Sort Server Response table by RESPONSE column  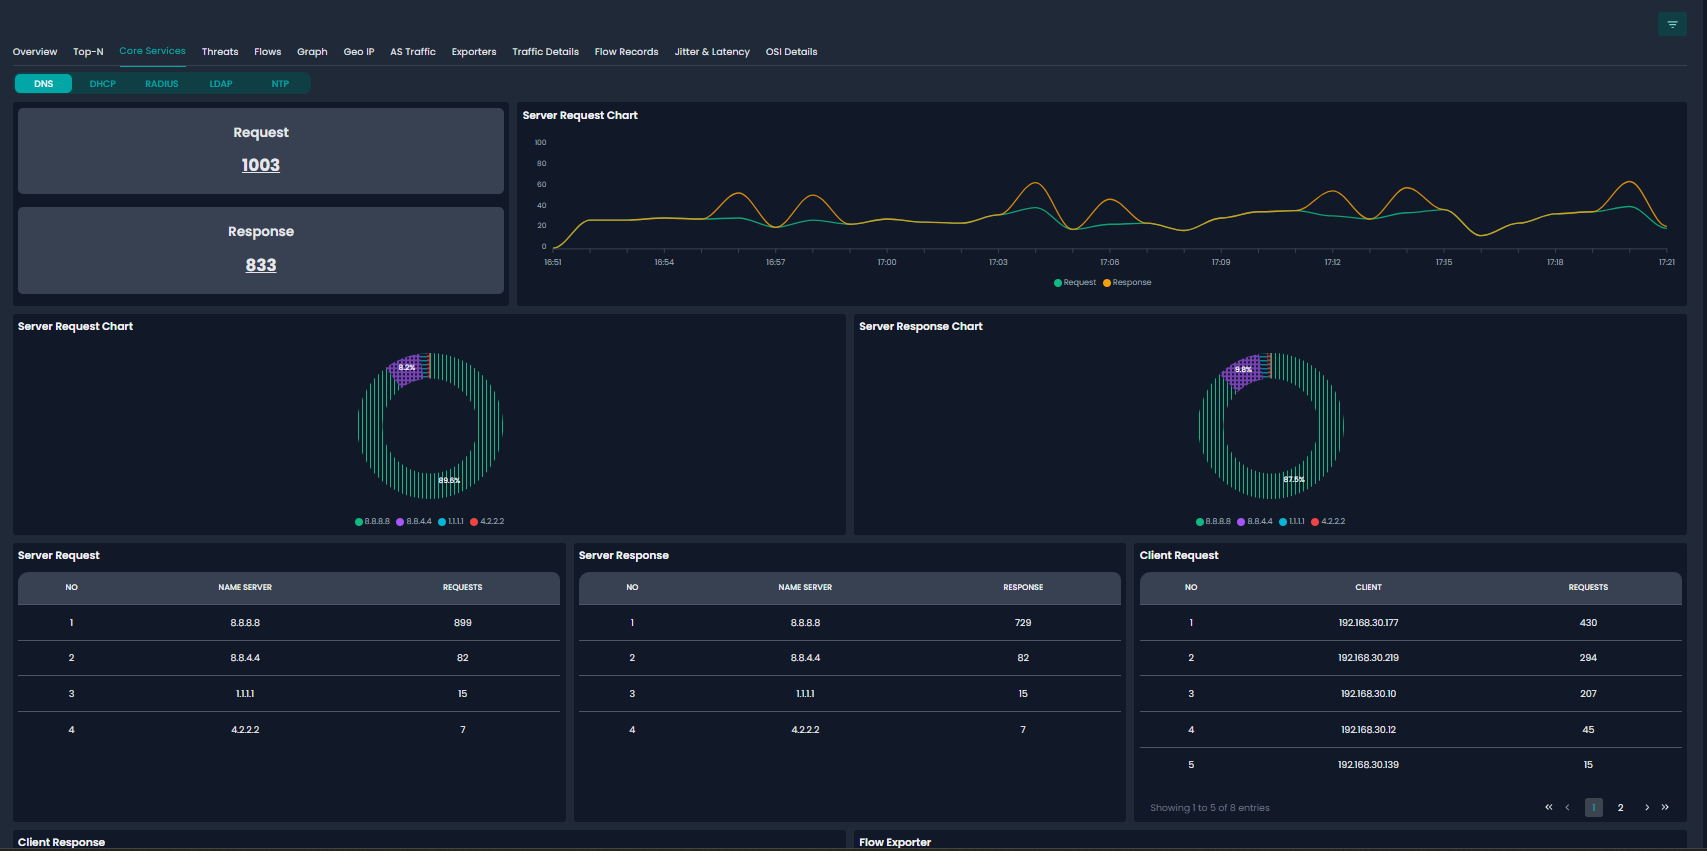[x=1023, y=588]
